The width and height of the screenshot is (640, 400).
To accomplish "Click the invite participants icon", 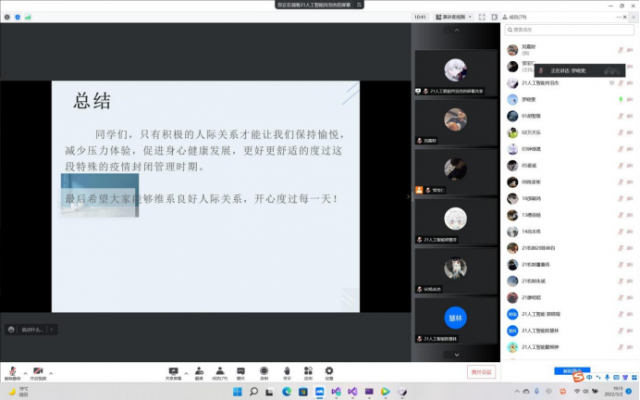I will (199, 369).
